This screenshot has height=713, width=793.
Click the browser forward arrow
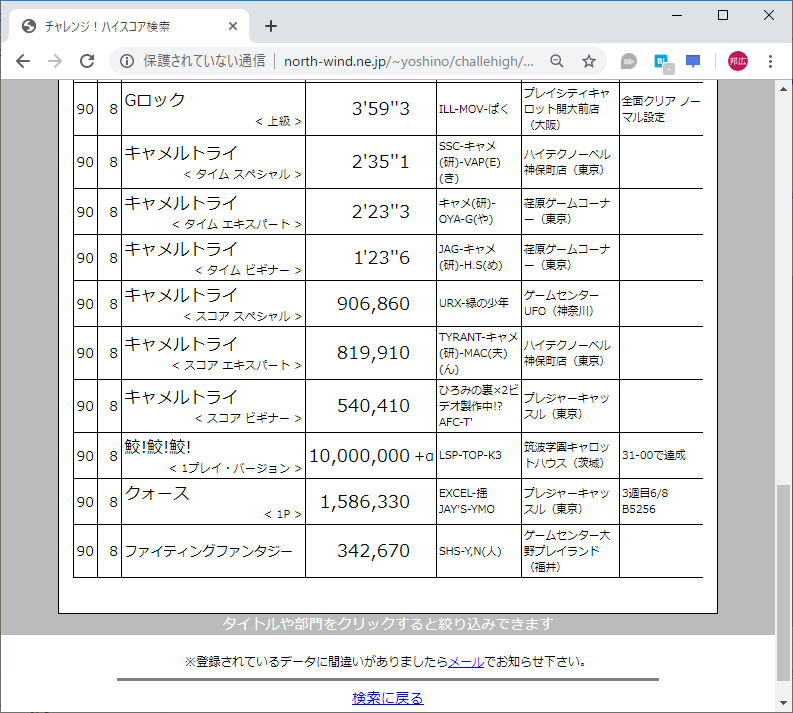tap(55, 61)
